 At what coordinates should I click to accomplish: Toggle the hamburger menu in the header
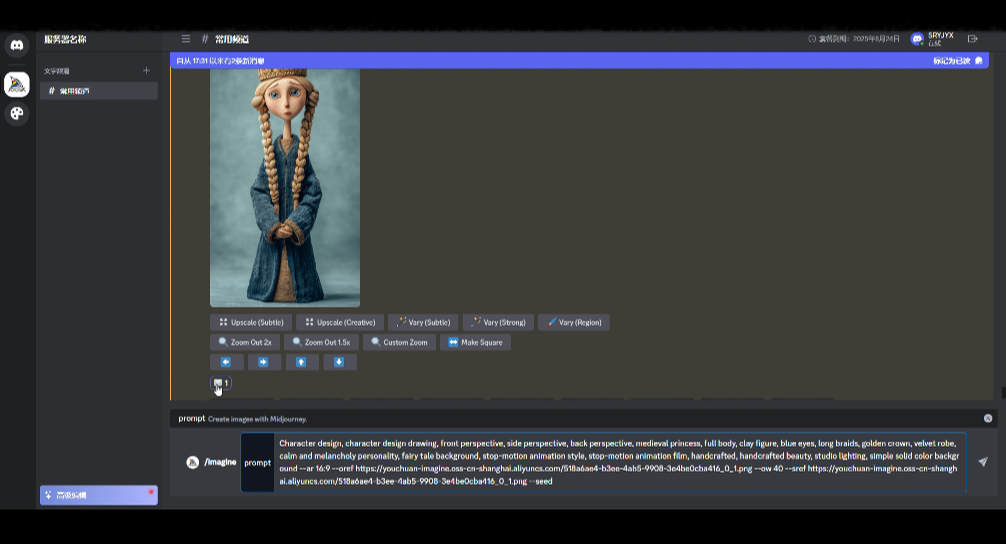coord(186,39)
